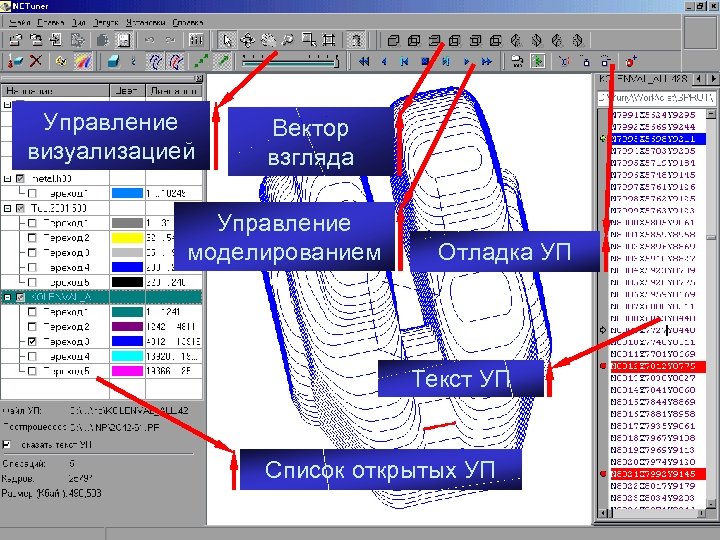Select the magnifier zoom tool
The width and height of the screenshot is (720, 540).
point(288,40)
